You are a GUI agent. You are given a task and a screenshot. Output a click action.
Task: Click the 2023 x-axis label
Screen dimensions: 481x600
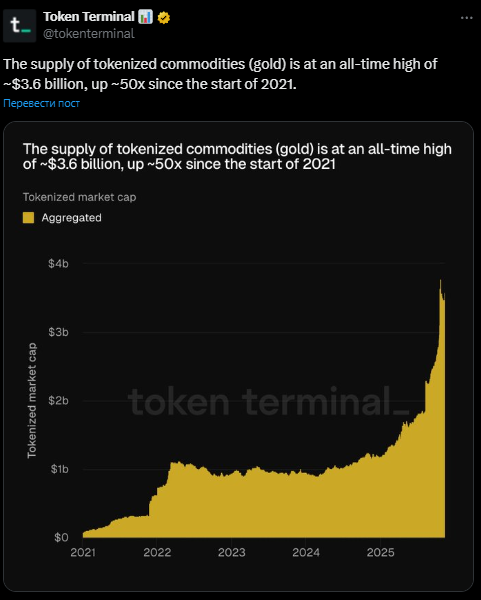pos(232,552)
